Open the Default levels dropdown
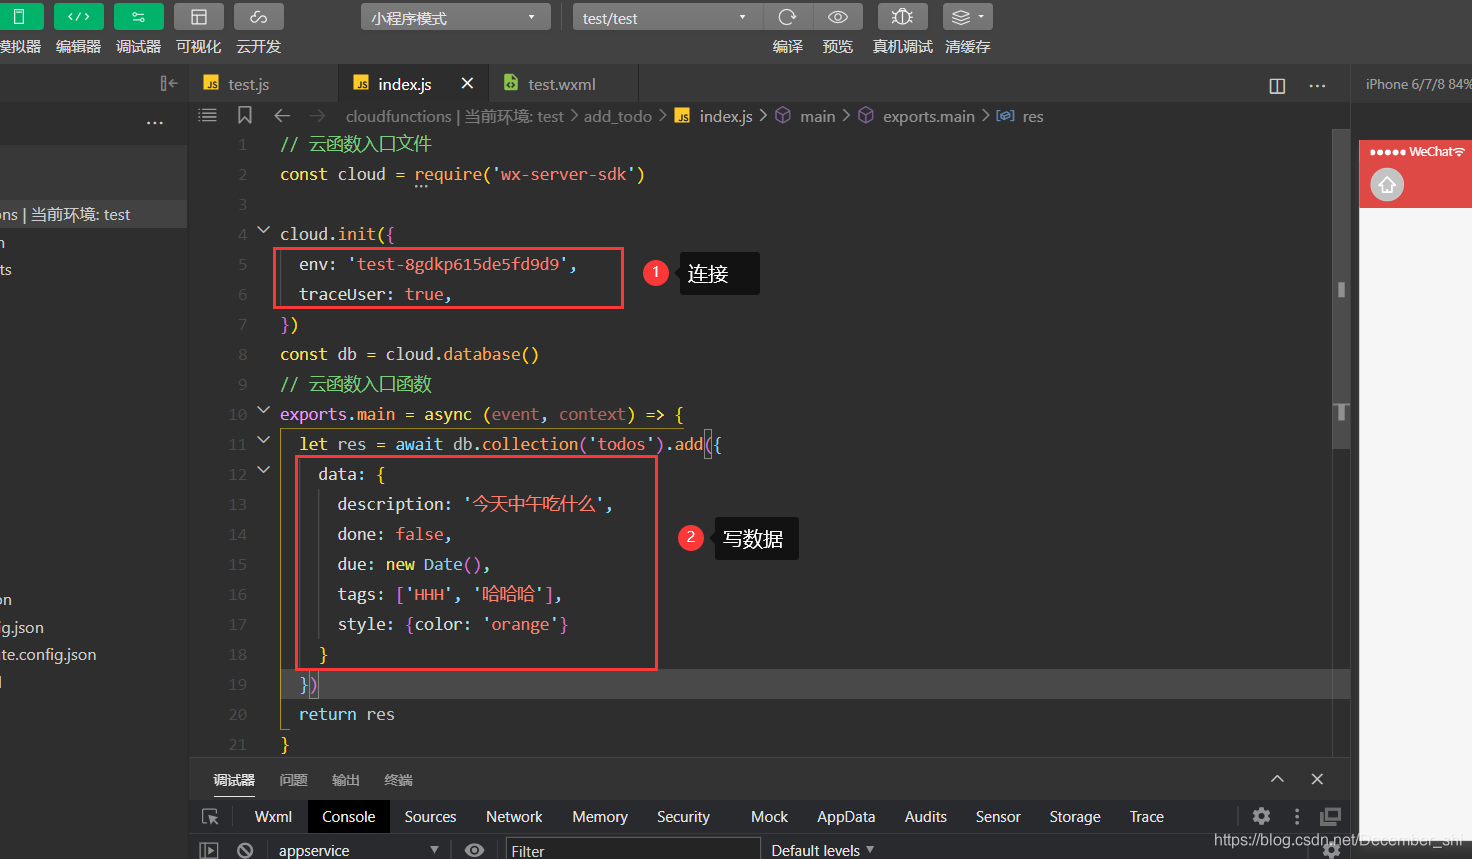Image resolution: width=1472 pixels, height=859 pixels. pyautogui.click(x=822, y=850)
